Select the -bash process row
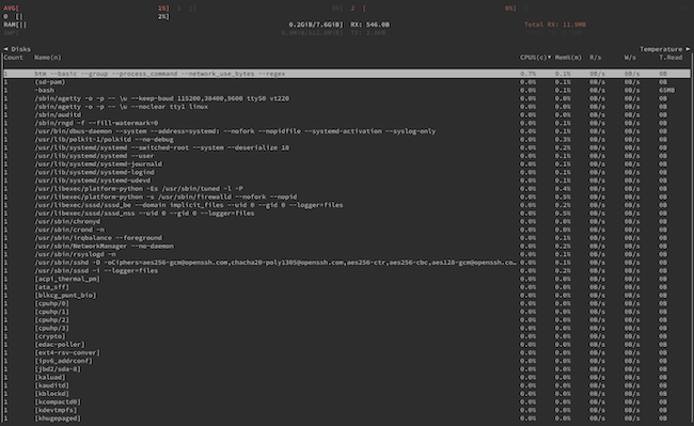This screenshot has width=694, height=426. (x=45, y=89)
